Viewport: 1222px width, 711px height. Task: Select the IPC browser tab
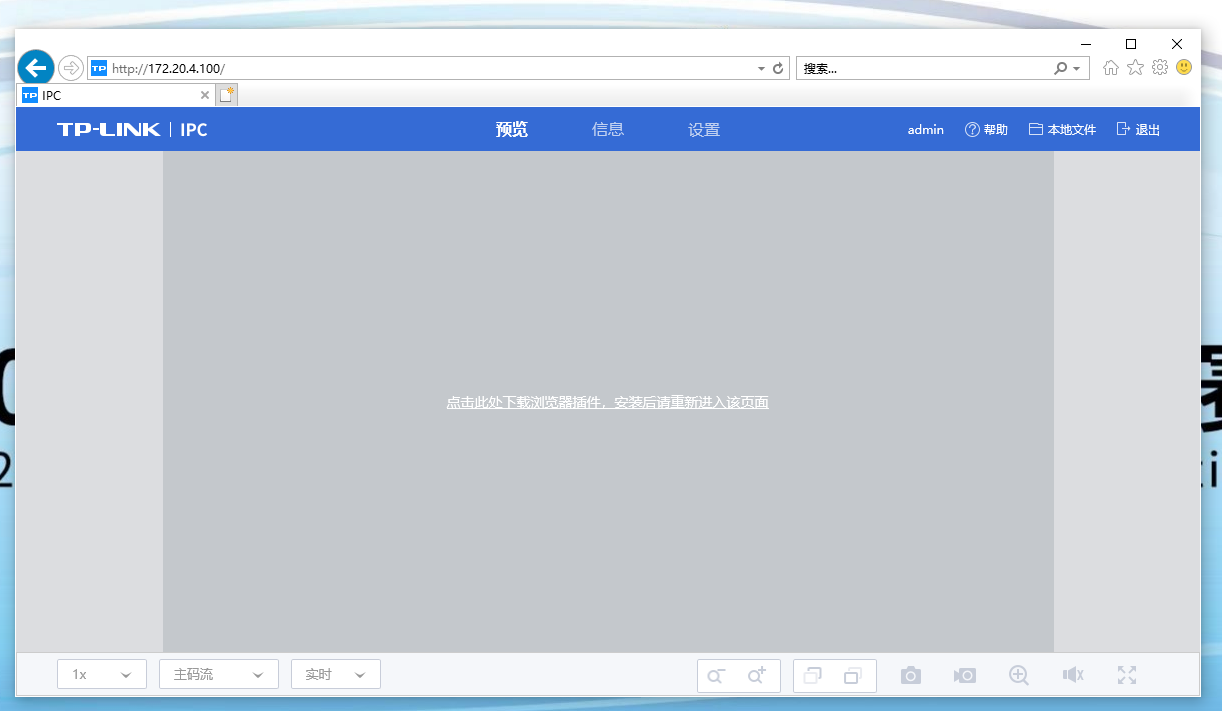pos(116,95)
